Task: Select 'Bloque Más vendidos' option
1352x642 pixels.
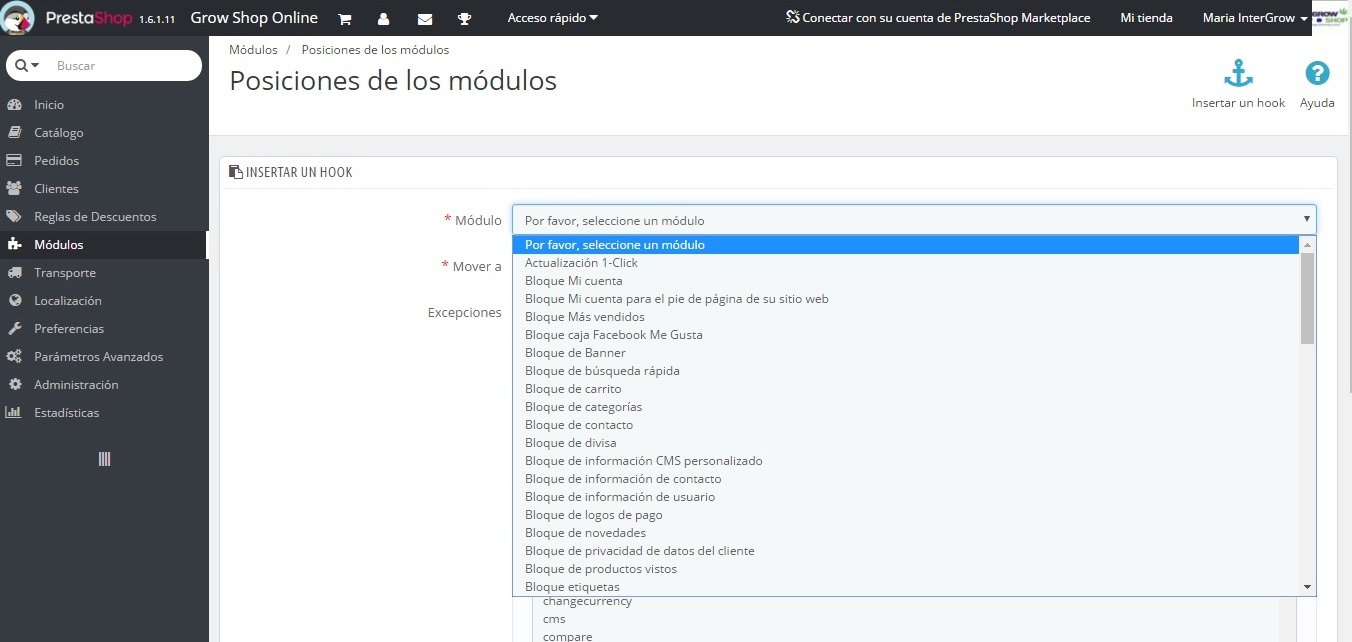Action: coord(906,317)
